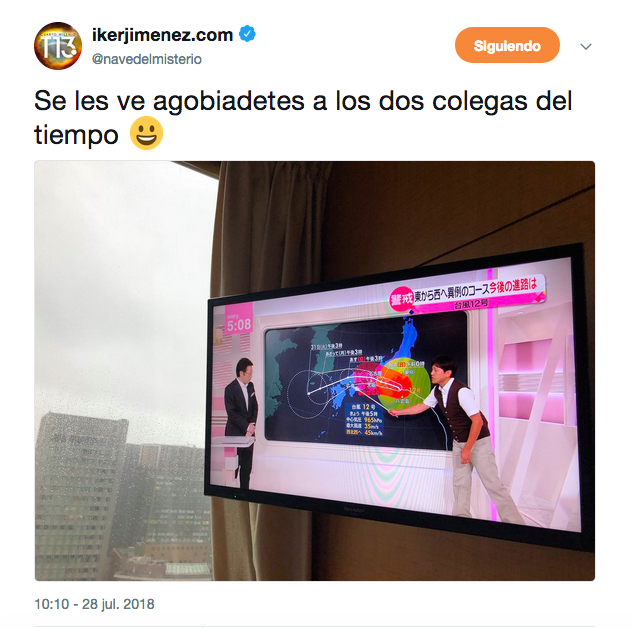Click the 5:08 clock on the TV
632x628 pixels.
point(239,324)
